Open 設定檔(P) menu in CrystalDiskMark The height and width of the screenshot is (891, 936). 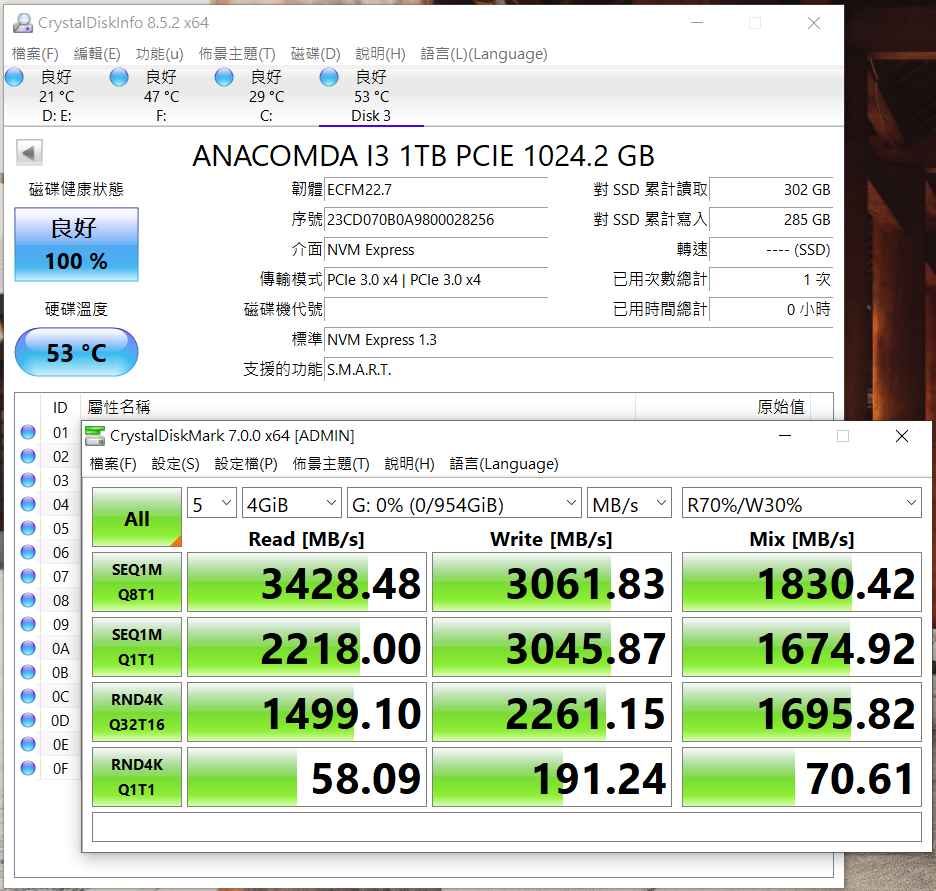coord(246,464)
